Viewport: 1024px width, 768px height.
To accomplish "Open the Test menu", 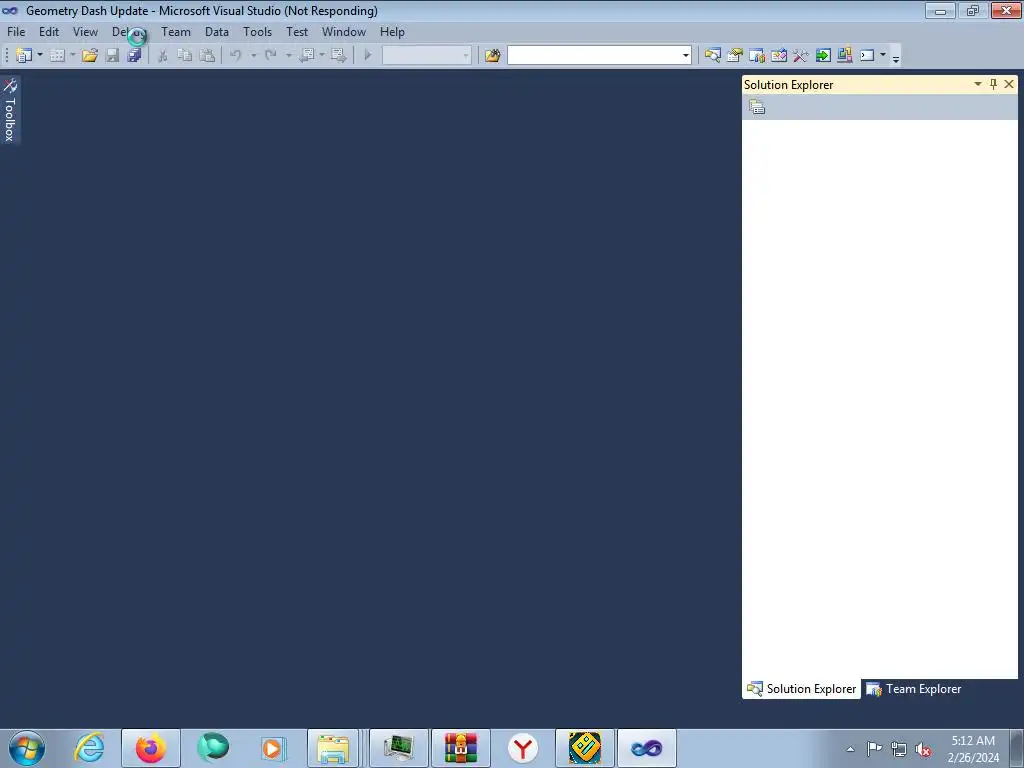I will pyautogui.click(x=297, y=32).
